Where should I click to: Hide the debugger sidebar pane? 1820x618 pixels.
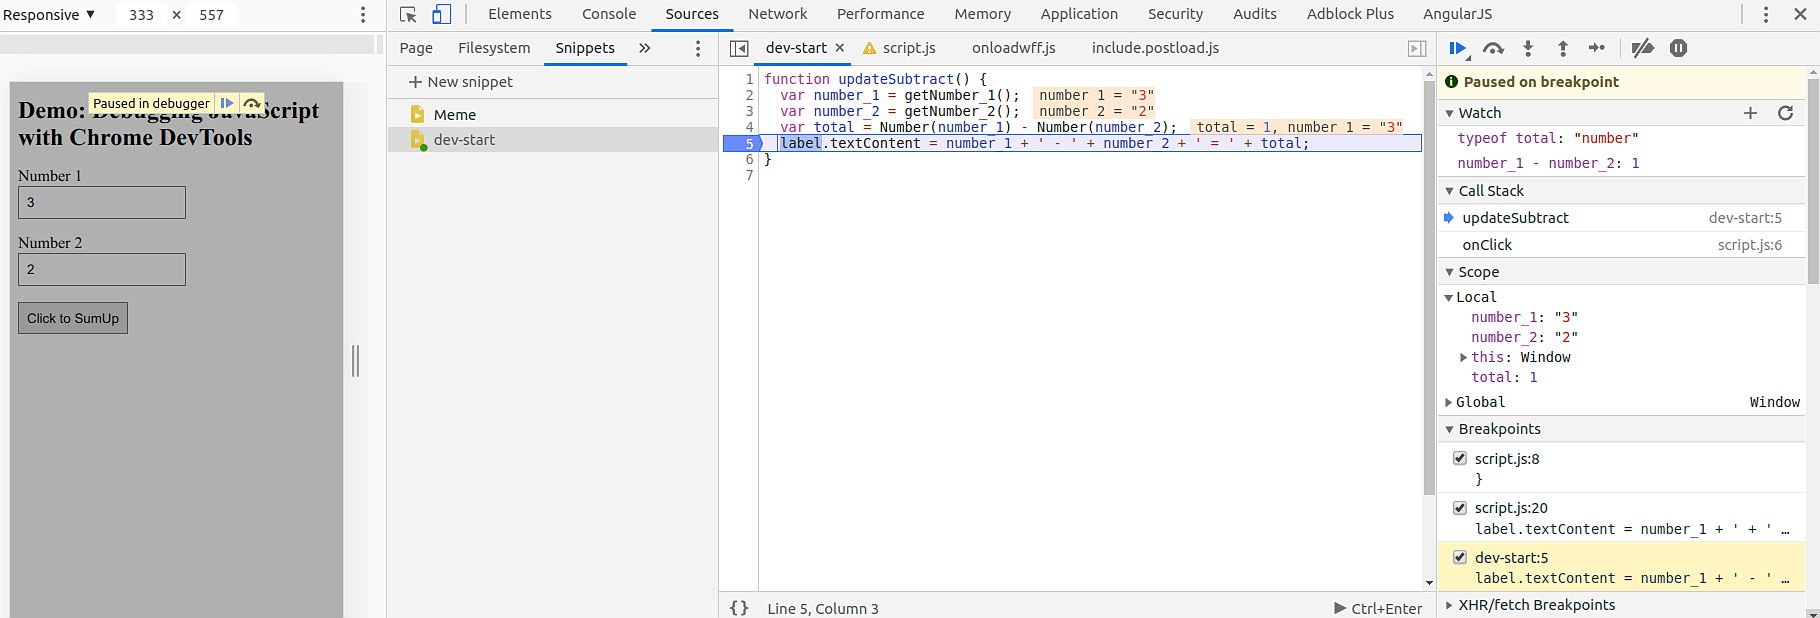point(1417,48)
